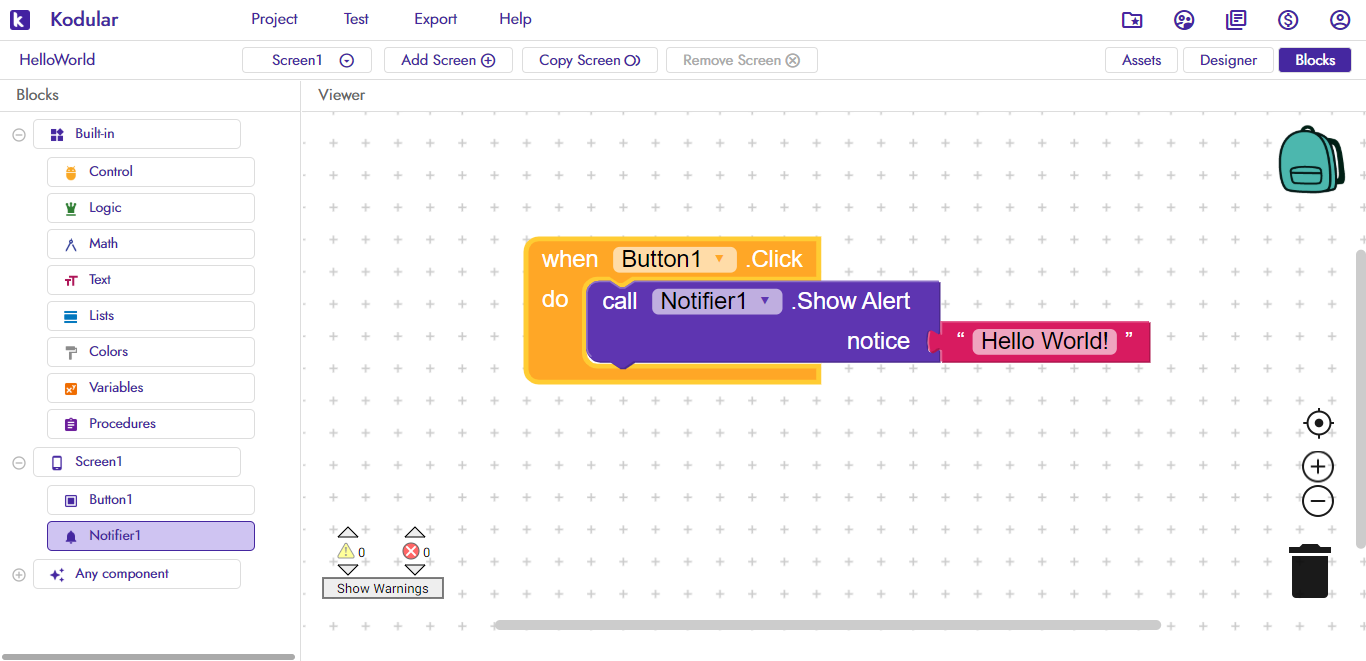Open the Help menu

[x=516, y=19]
